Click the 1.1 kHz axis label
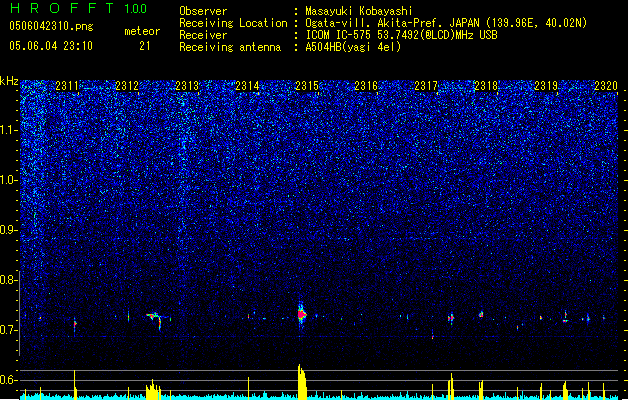629x400 pixels. tap(9, 130)
